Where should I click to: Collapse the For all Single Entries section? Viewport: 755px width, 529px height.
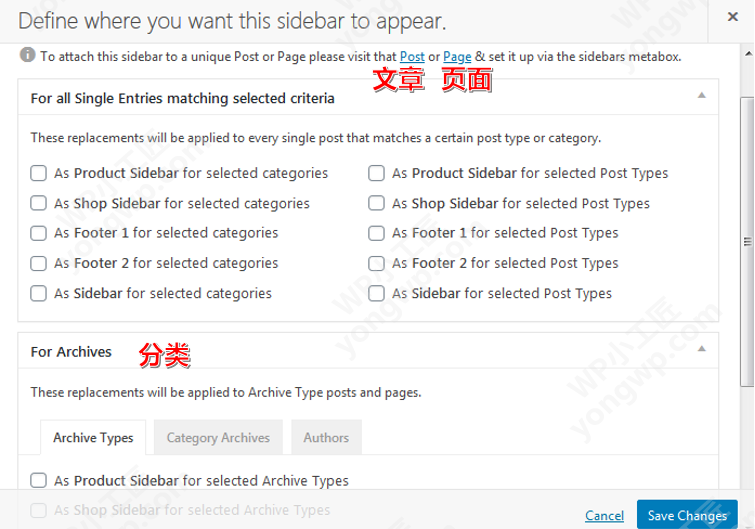click(701, 96)
